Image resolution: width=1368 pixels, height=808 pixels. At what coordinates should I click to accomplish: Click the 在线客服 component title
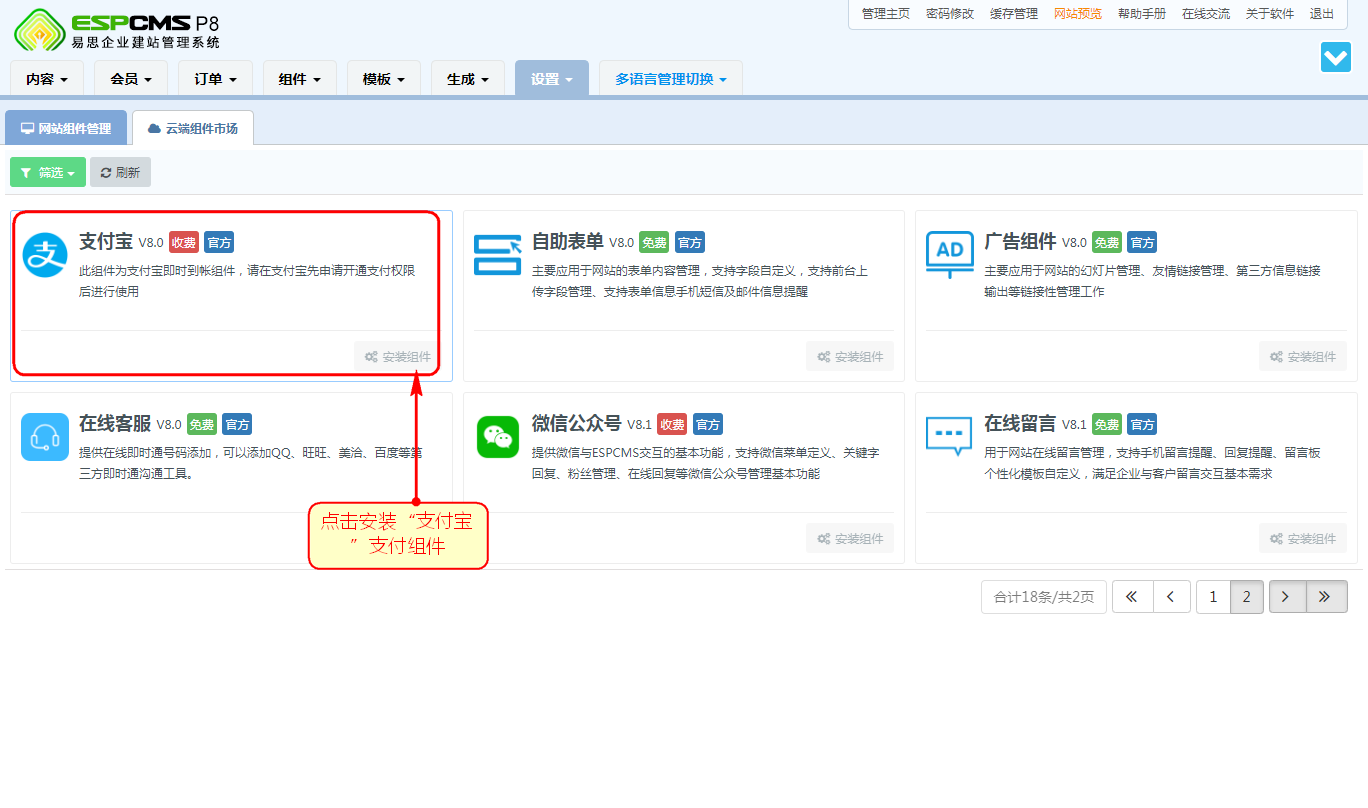click(x=115, y=423)
